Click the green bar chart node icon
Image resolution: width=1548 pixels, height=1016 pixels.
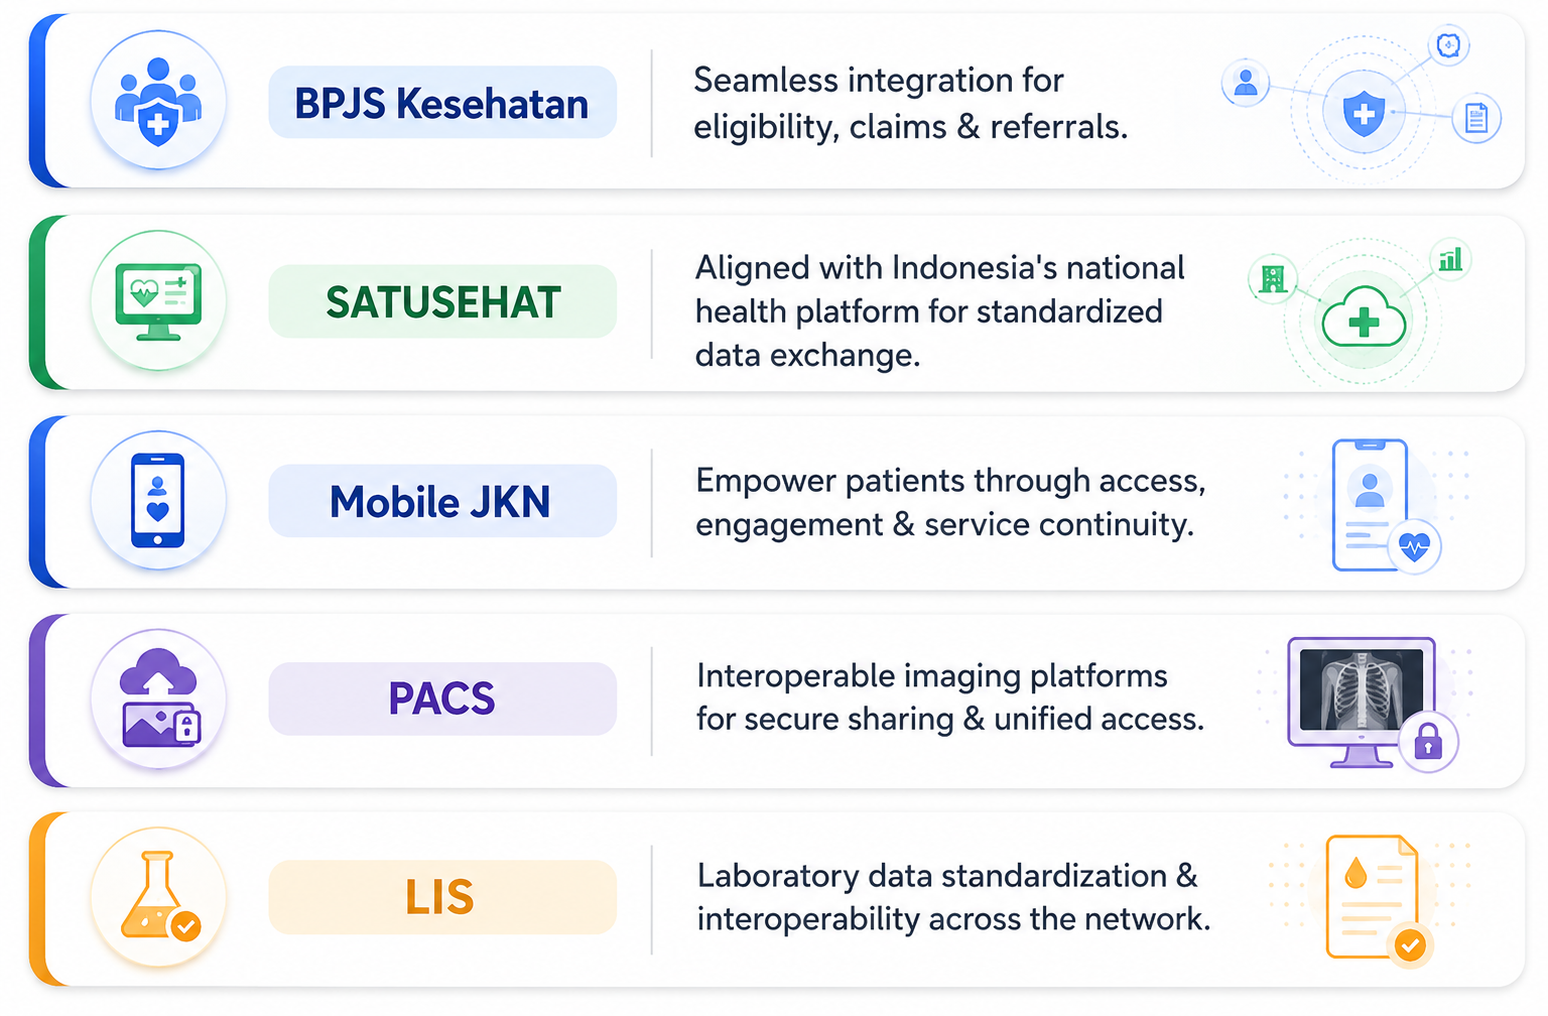tap(1449, 260)
